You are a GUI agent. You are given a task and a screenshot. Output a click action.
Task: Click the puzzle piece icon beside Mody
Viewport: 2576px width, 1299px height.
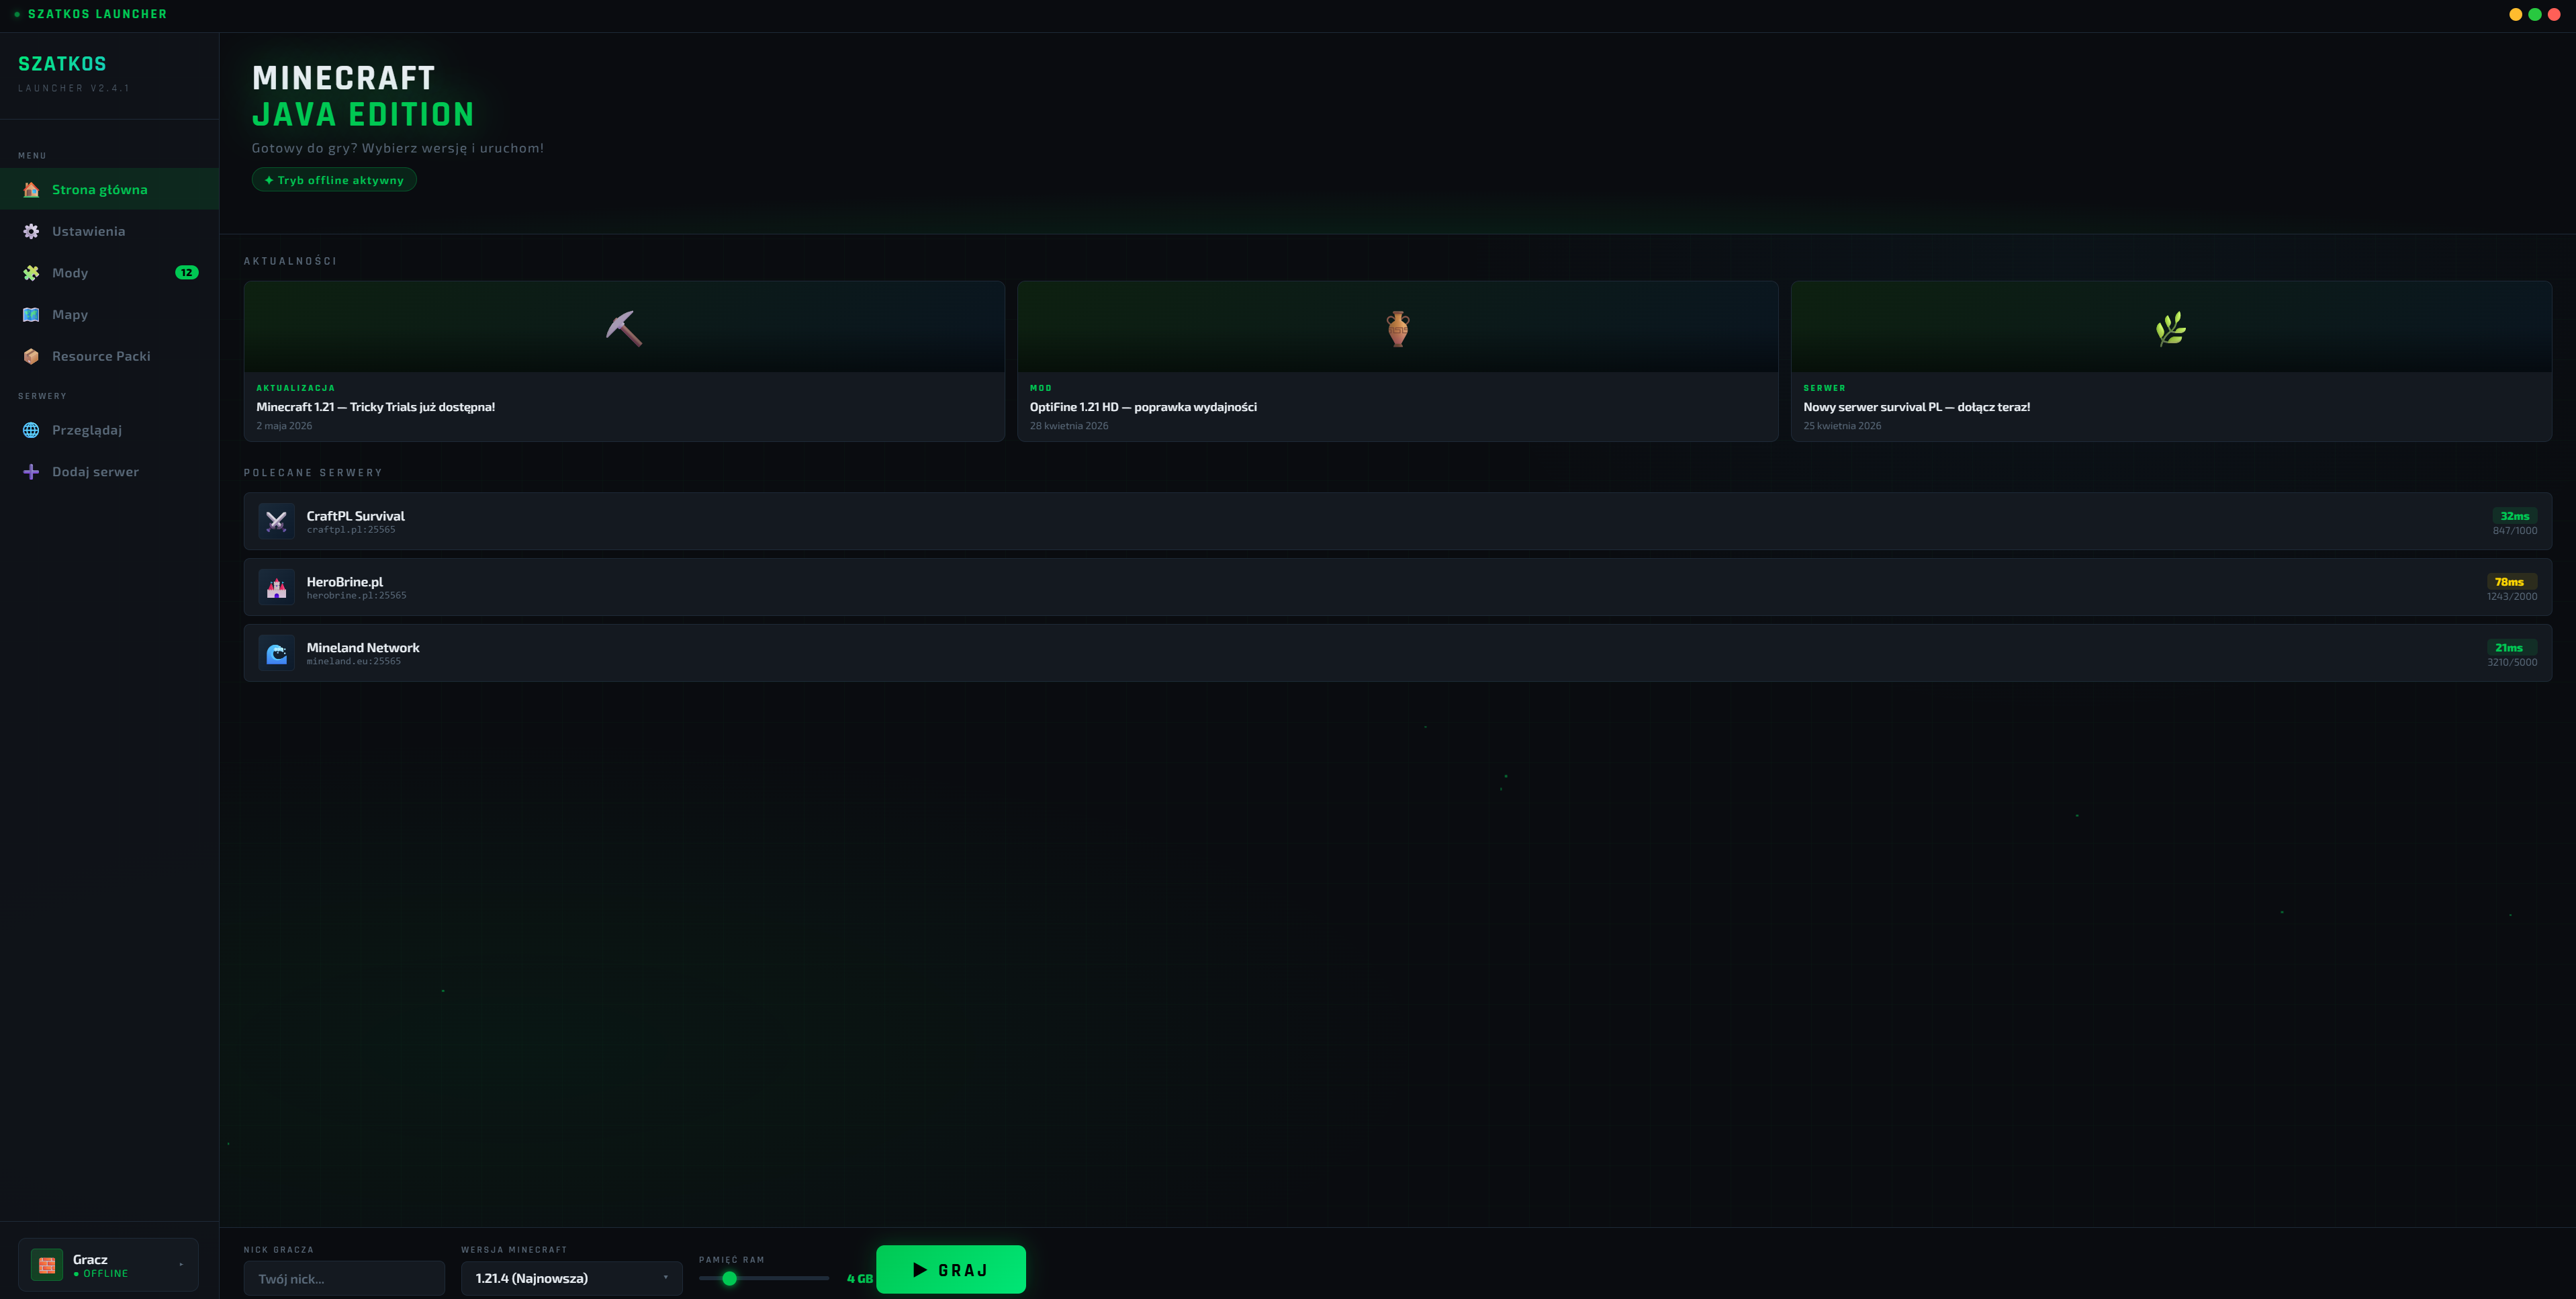click(31, 273)
